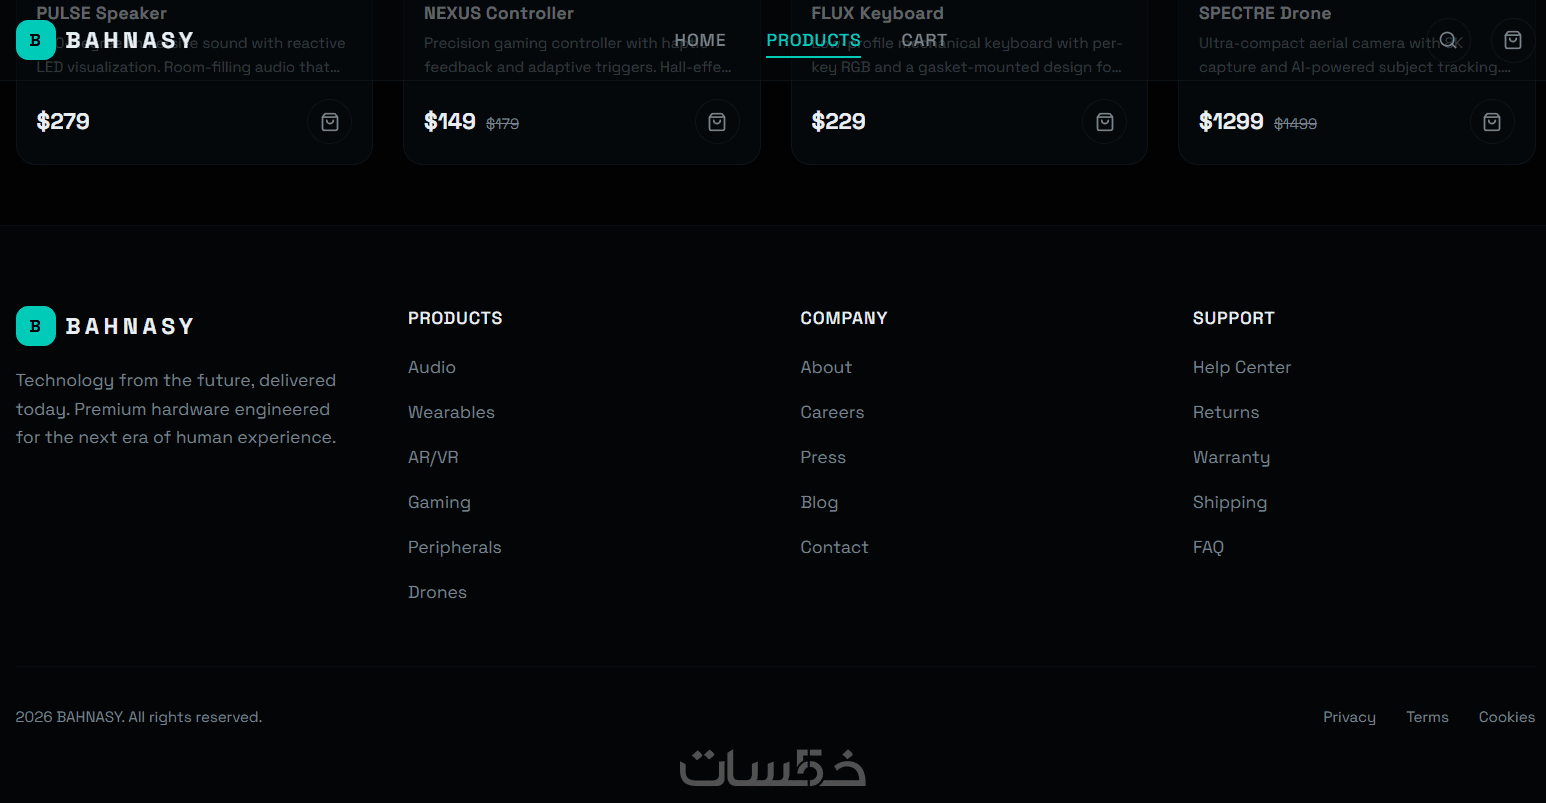This screenshot has width=1546, height=803.
Task: Select the Products nav tab
Action: pos(813,40)
